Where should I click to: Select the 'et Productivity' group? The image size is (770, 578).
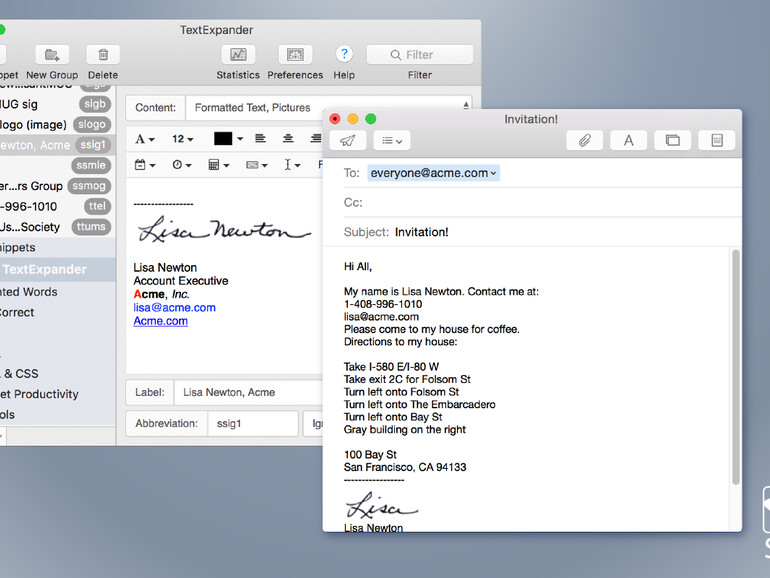coord(56,394)
